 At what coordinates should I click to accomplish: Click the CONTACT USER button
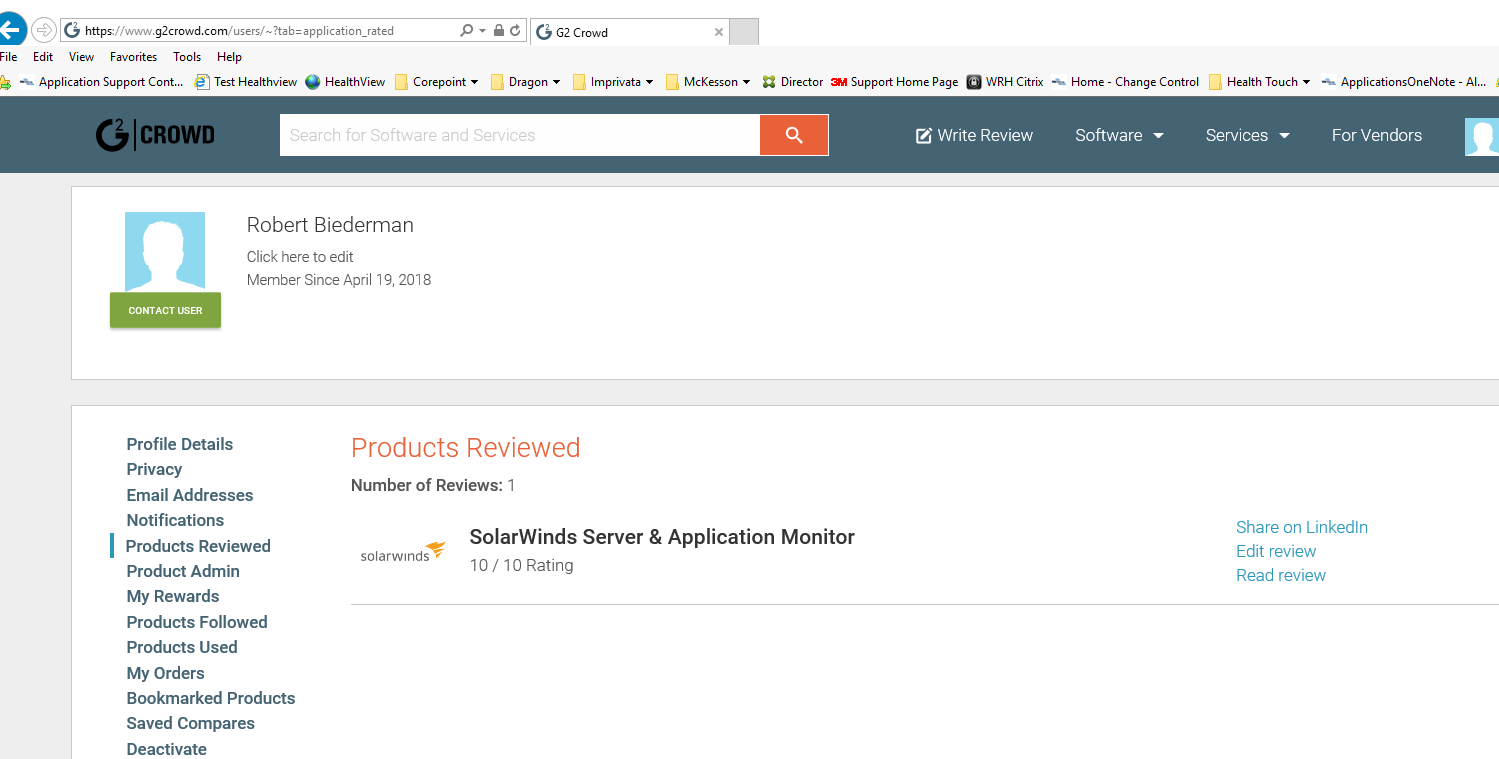[165, 310]
